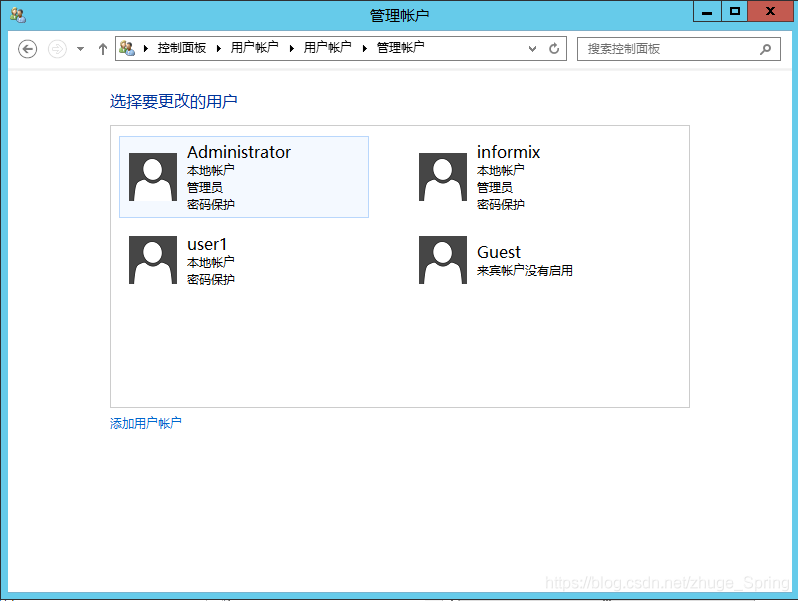Open the Administrator account name

[x=239, y=152]
